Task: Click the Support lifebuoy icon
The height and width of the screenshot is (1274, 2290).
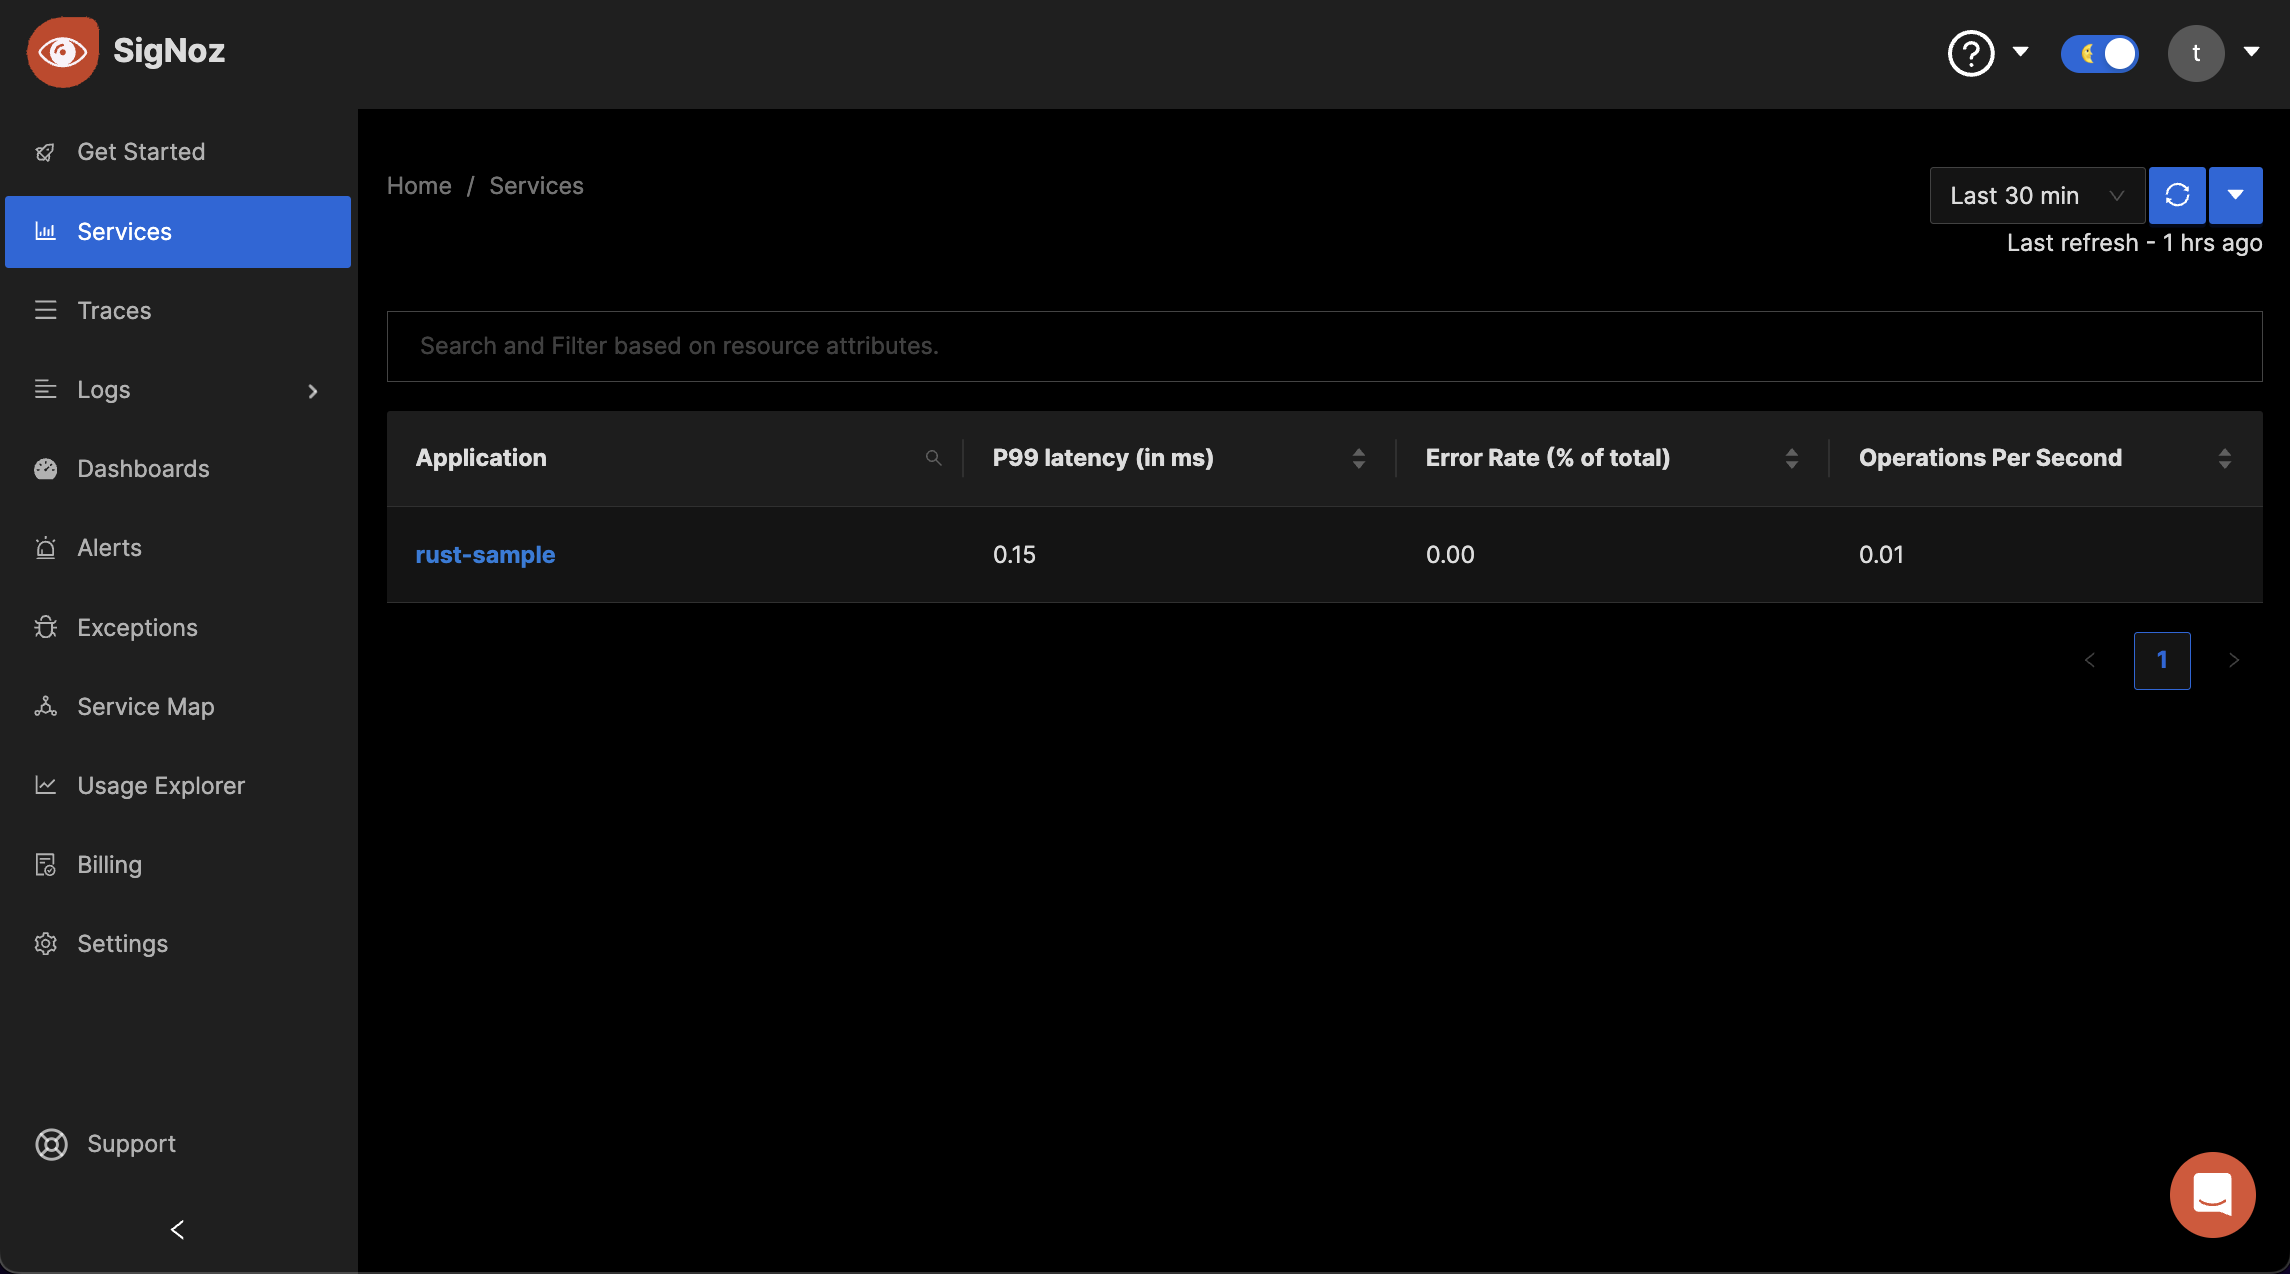Action: click(x=51, y=1144)
